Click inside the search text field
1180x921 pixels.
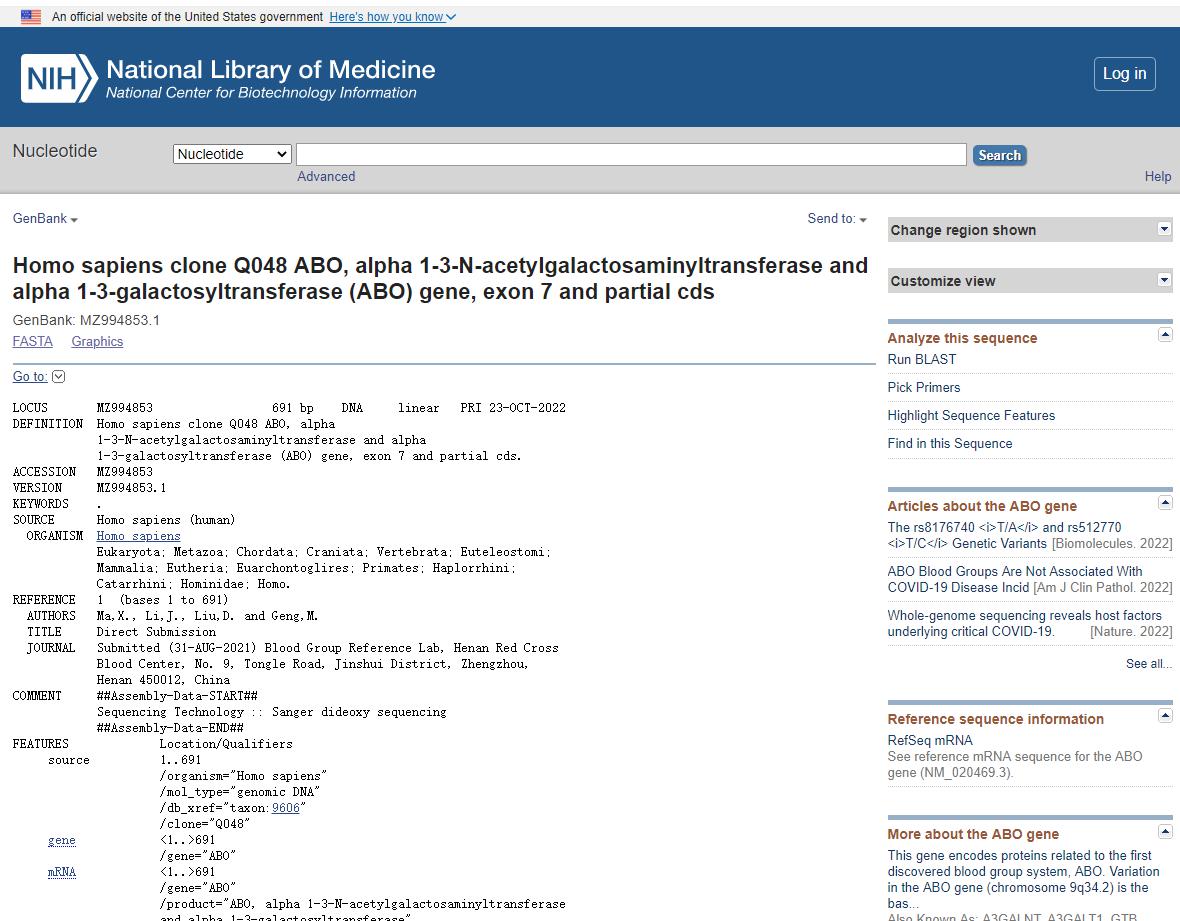(x=630, y=154)
